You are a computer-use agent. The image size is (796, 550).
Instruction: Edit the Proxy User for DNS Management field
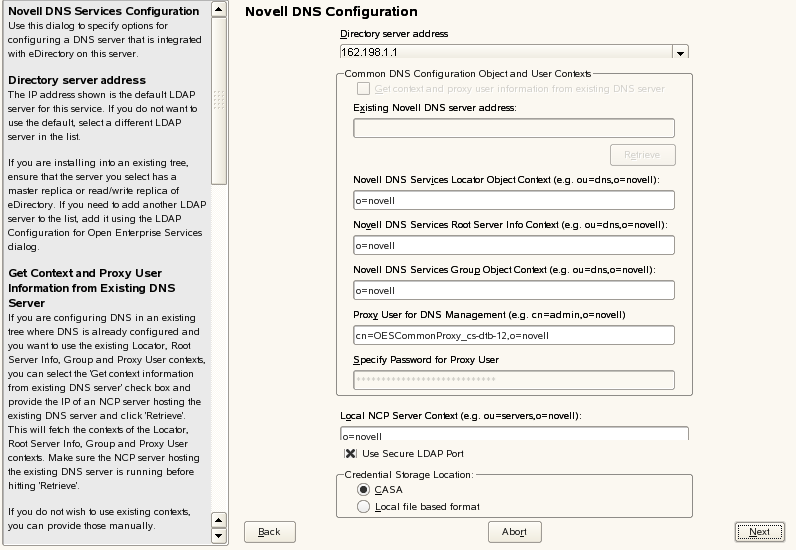tap(514, 335)
